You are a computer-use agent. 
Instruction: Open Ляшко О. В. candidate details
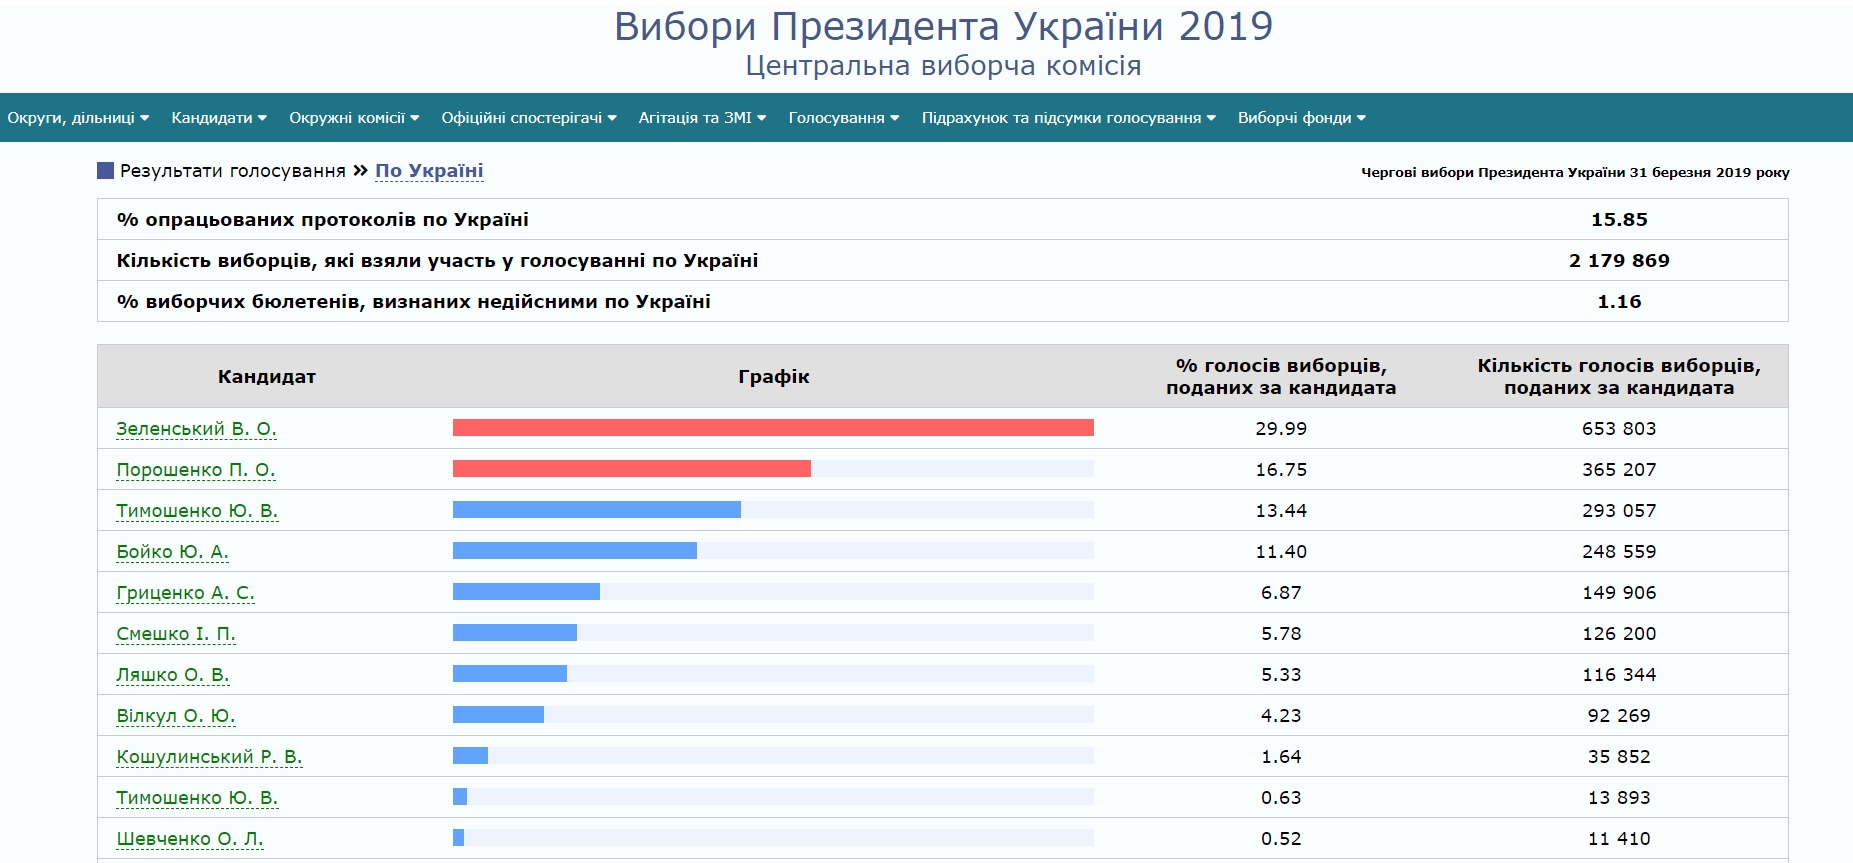pyautogui.click(x=173, y=675)
